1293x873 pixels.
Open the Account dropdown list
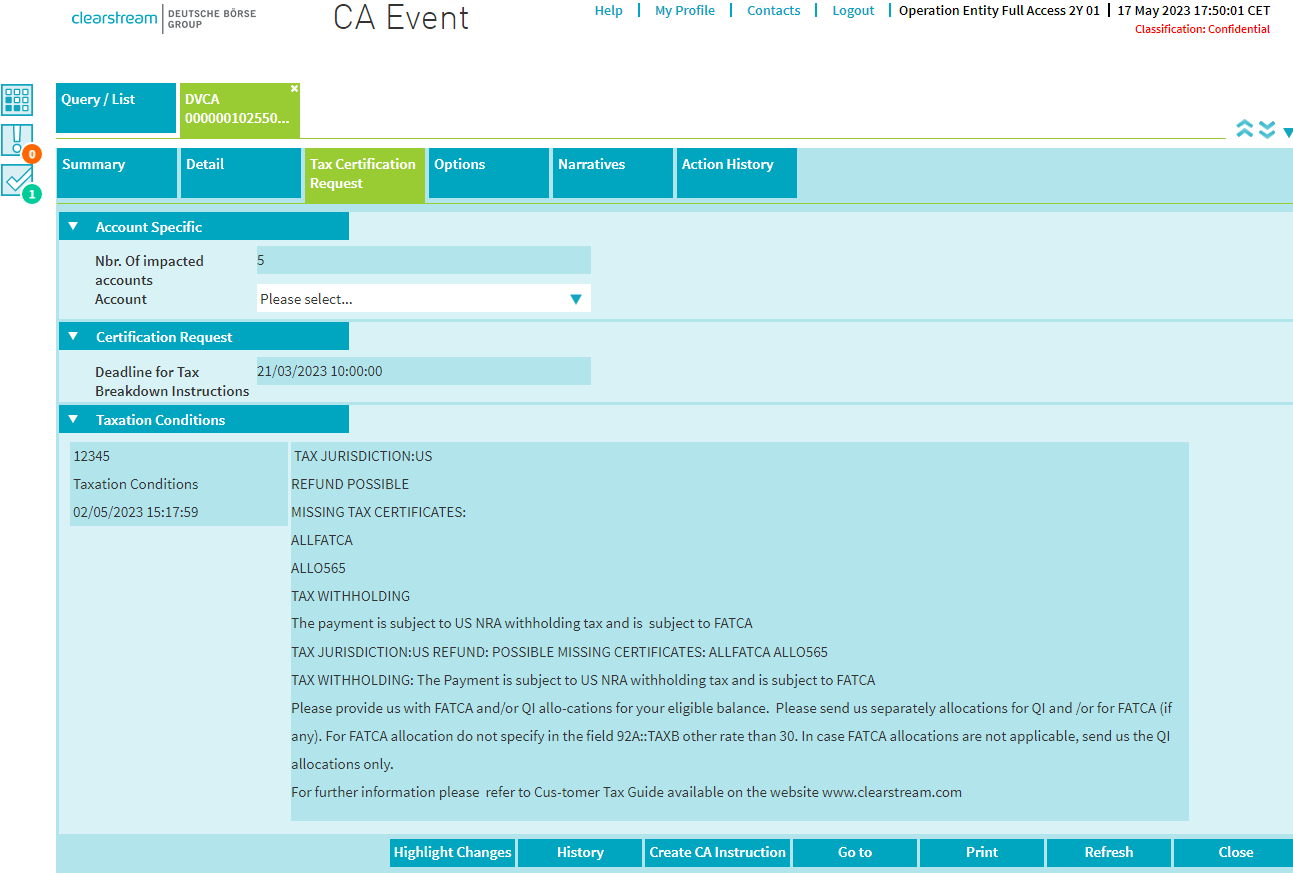(x=423, y=298)
